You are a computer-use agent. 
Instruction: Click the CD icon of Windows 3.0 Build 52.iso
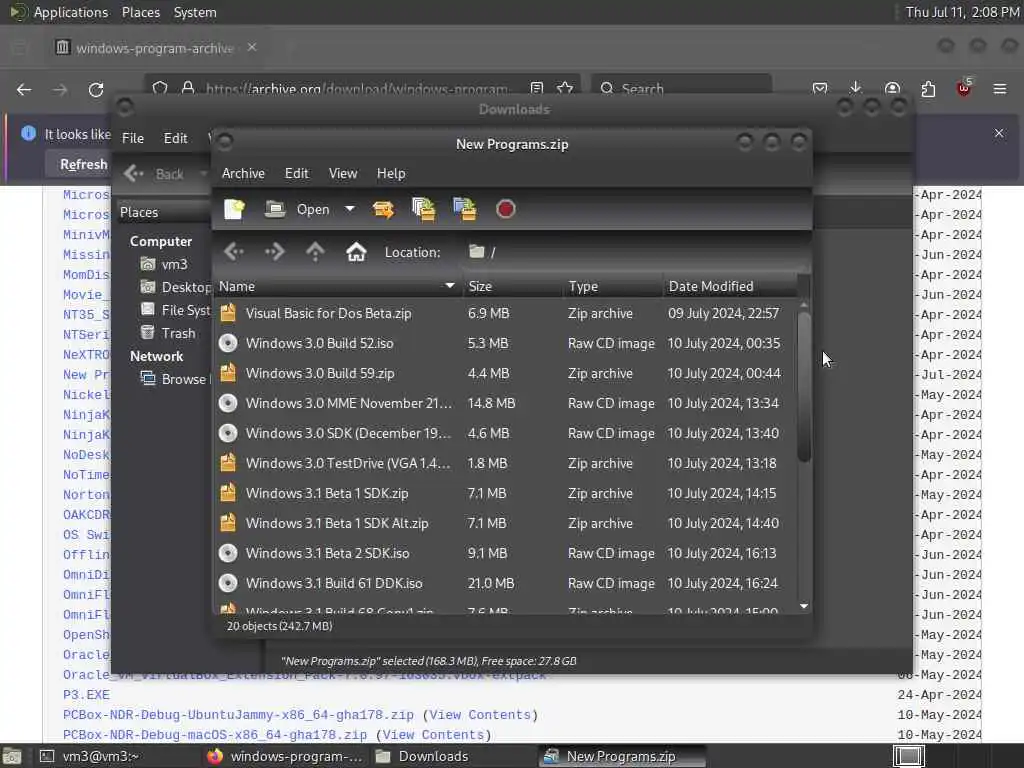(228, 344)
